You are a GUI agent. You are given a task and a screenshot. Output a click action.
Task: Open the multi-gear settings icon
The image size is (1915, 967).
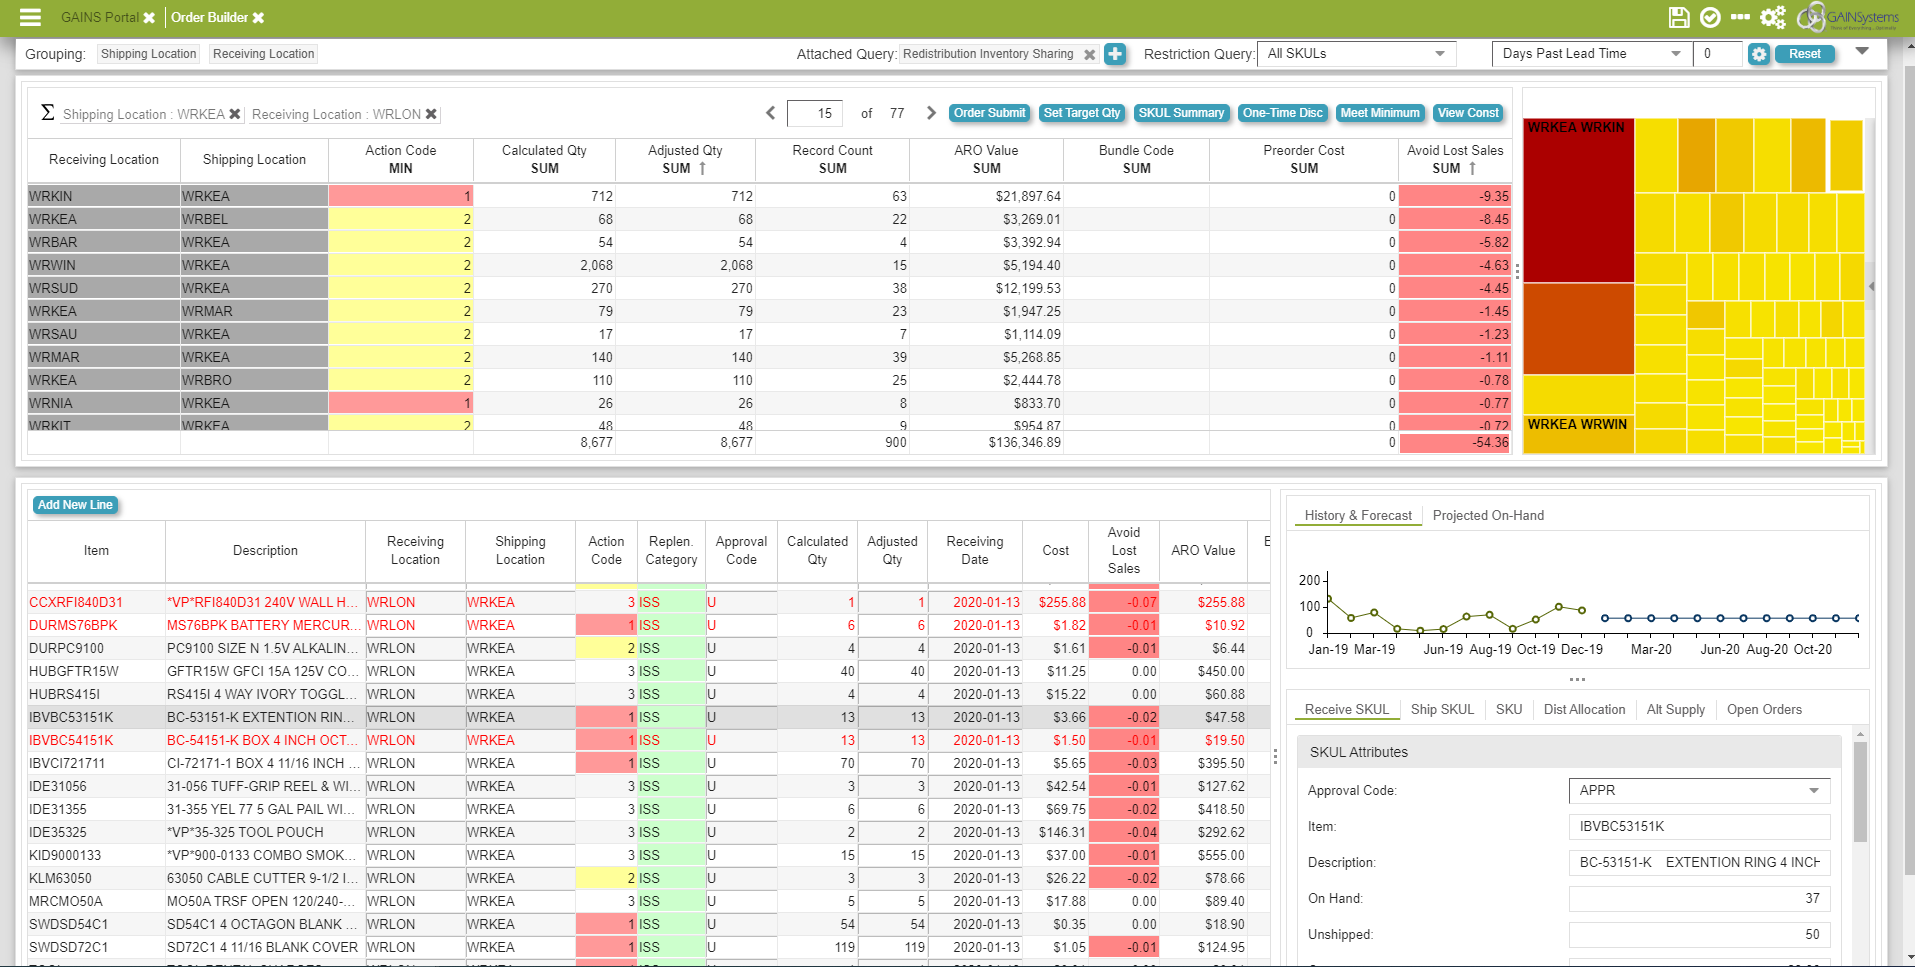tap(1773, 17)
